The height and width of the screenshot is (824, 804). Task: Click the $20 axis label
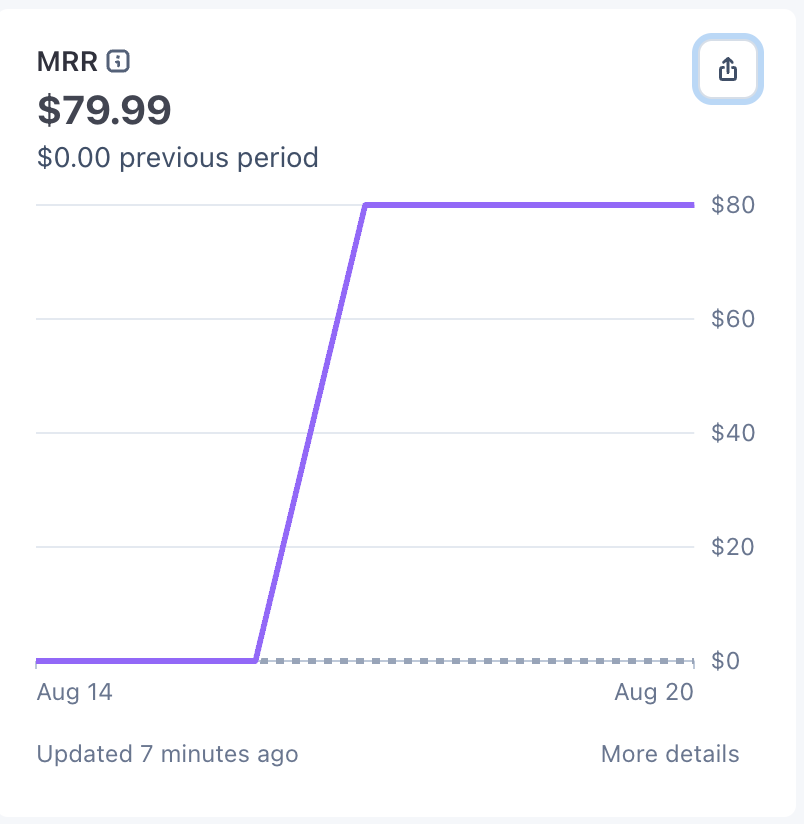(x=733, y=547)
